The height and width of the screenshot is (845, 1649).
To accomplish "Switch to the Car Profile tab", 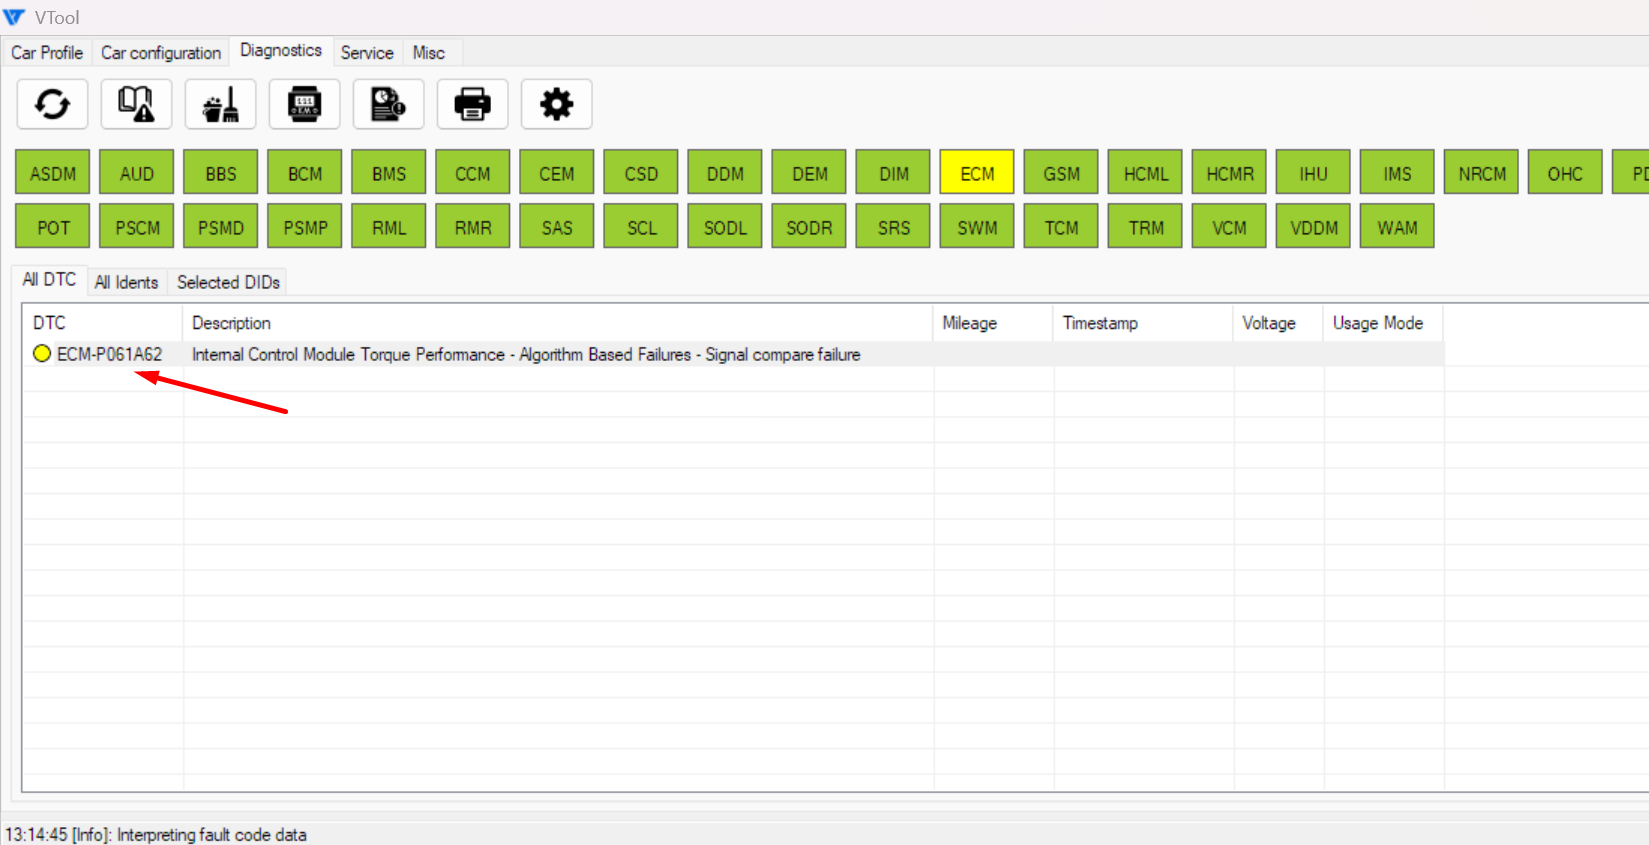I will 47,53.
